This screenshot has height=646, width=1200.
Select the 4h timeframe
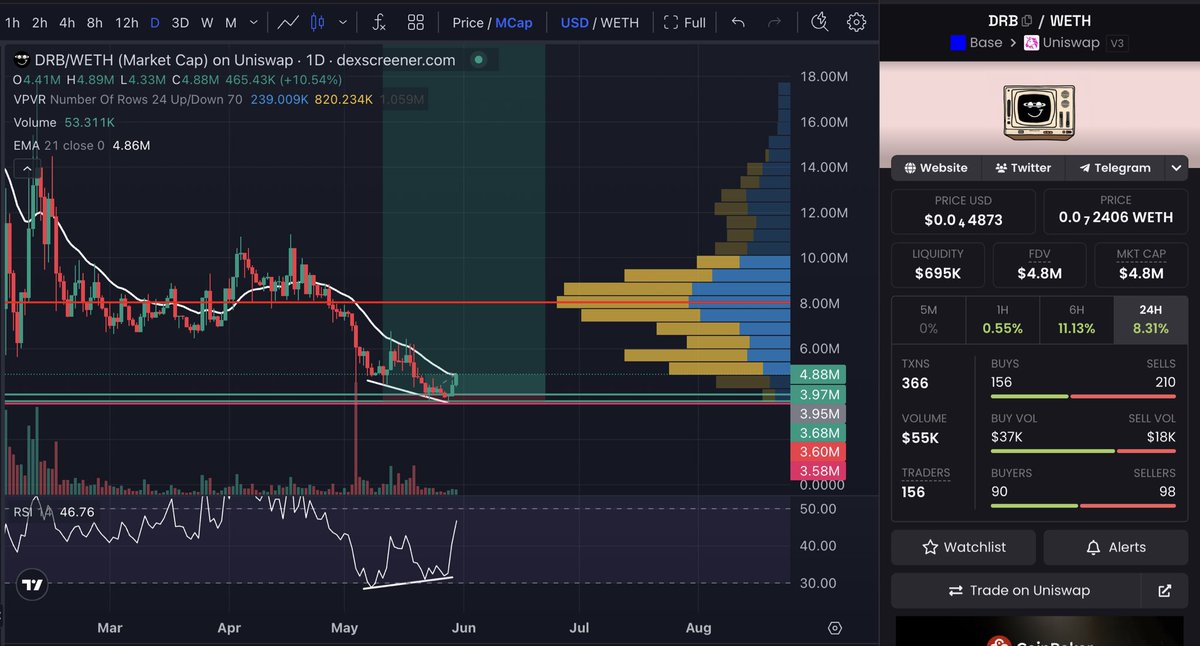click(67, 22)
